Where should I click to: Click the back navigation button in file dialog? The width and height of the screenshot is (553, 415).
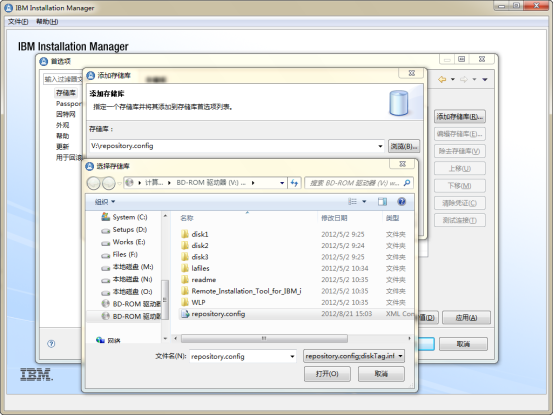(x=93, y=183)
